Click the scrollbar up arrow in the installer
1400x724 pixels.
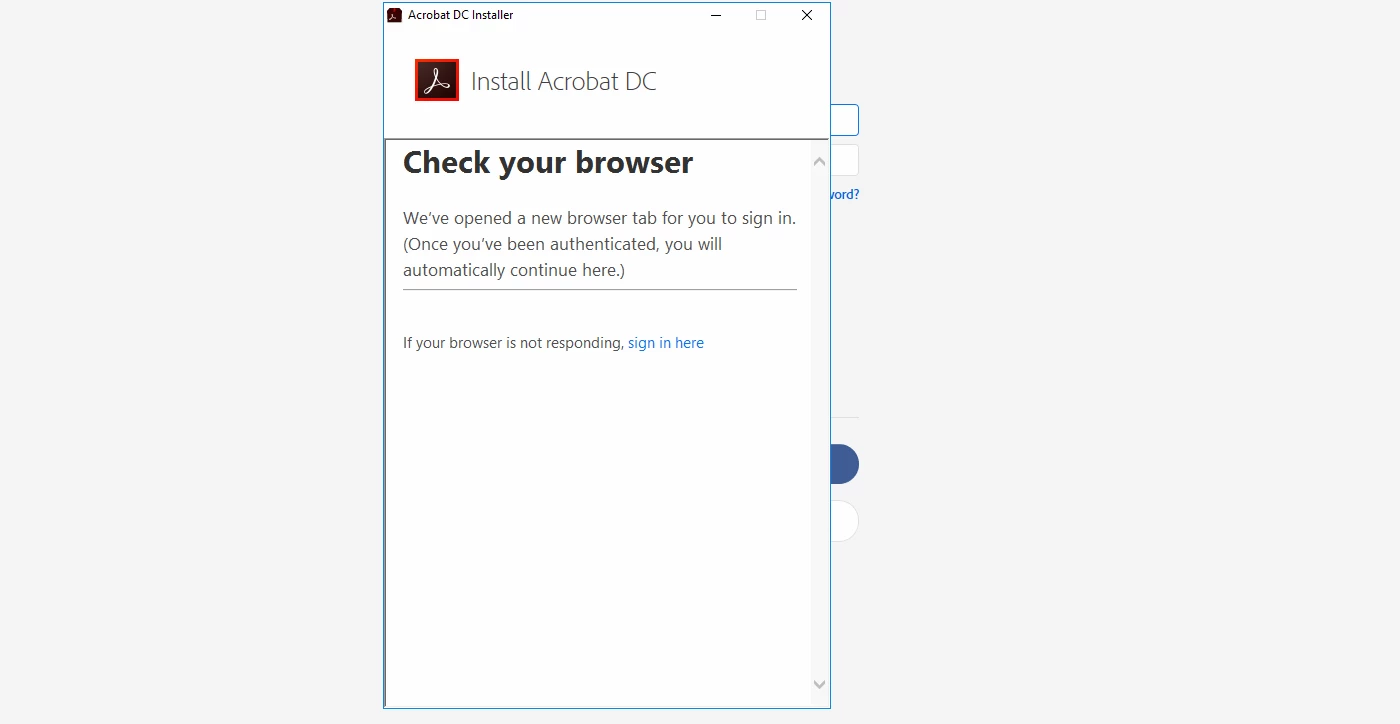[x=819, y=161]
